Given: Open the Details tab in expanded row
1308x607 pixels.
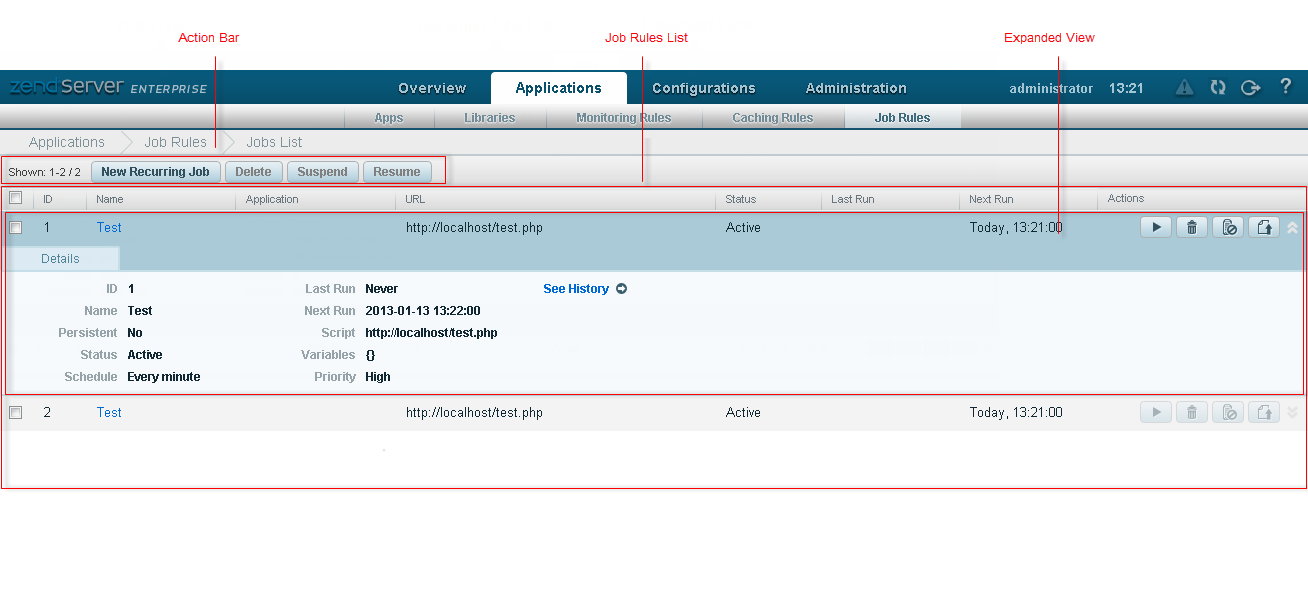Looking at the screenshot, I should 61,259.
